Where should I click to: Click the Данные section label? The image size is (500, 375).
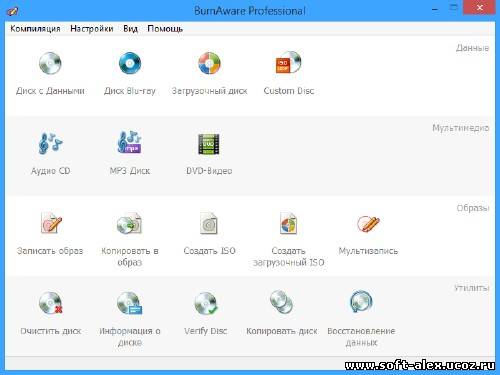click(x=472, y=48)
